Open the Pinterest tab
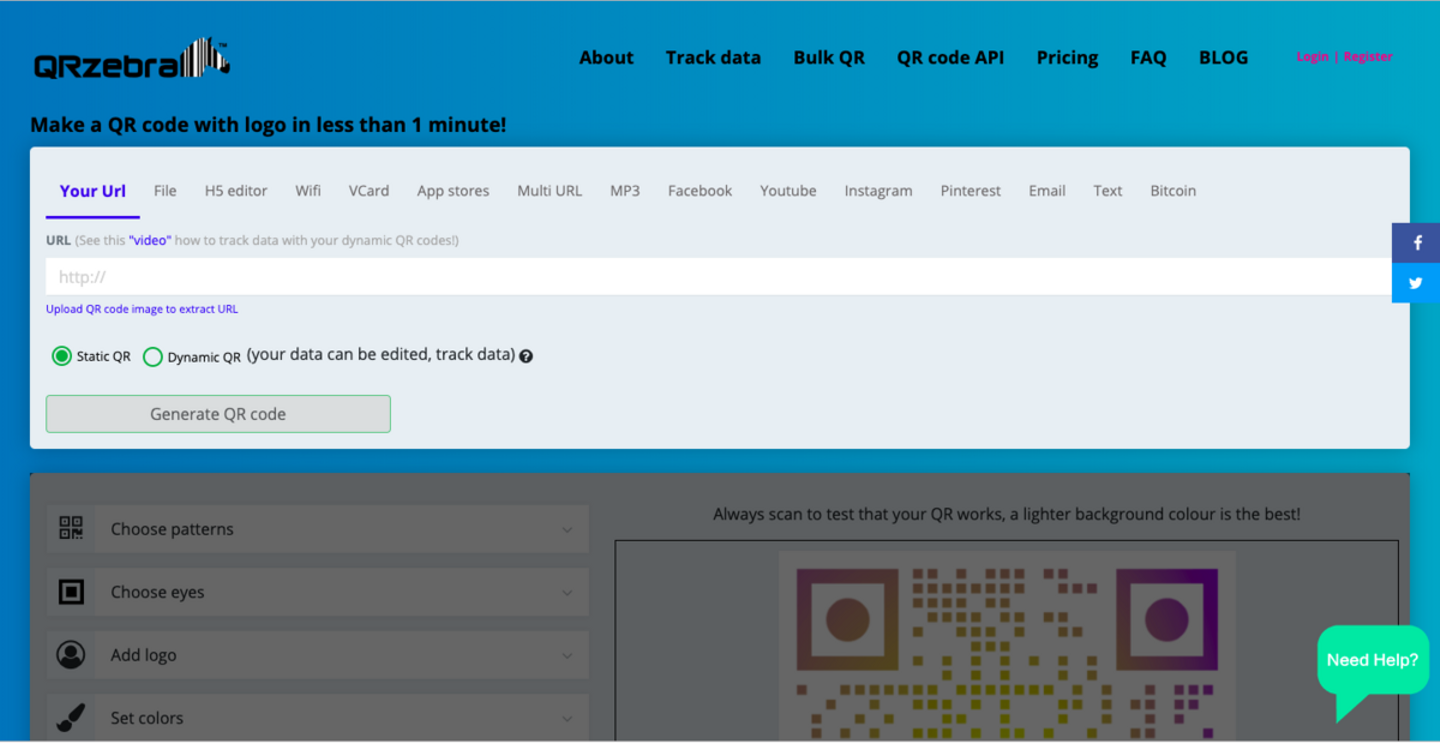The height and width of the screenshot is (743, 1440). (x=970, y=191)
